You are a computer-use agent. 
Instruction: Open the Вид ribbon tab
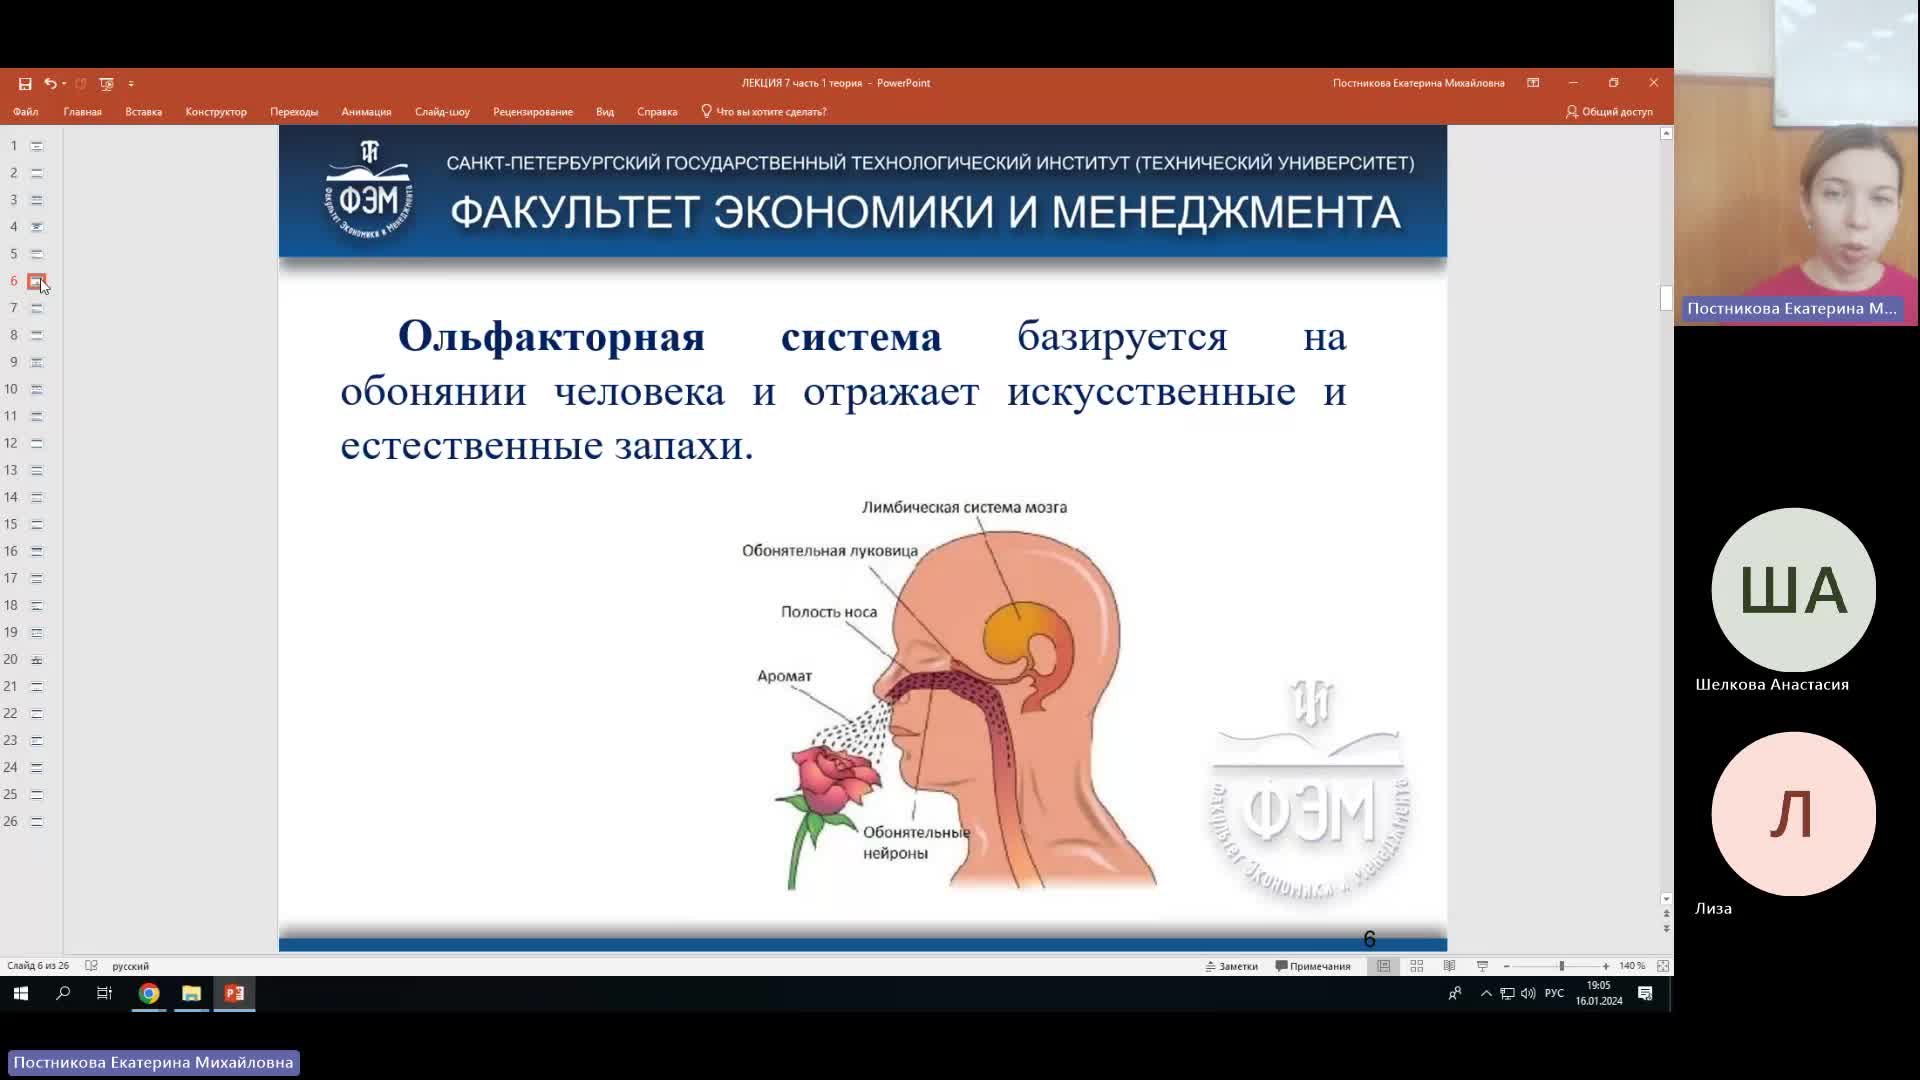click(605, 112)
